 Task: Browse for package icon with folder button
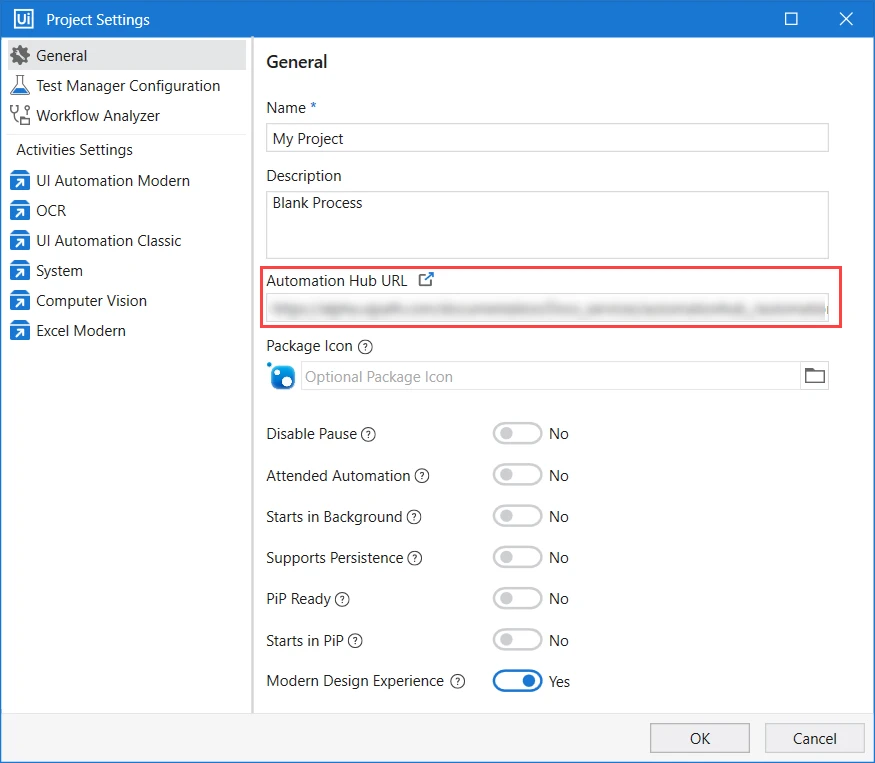pos(814,376)
